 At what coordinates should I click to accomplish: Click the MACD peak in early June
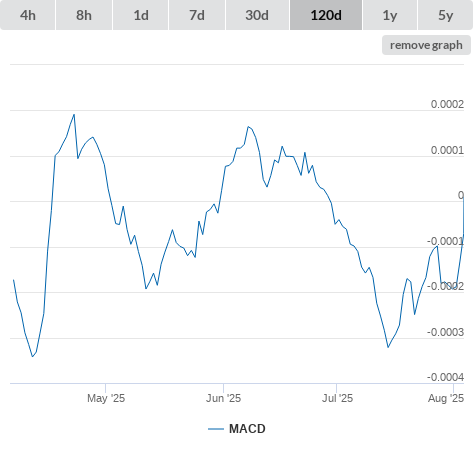pos(248,127)
